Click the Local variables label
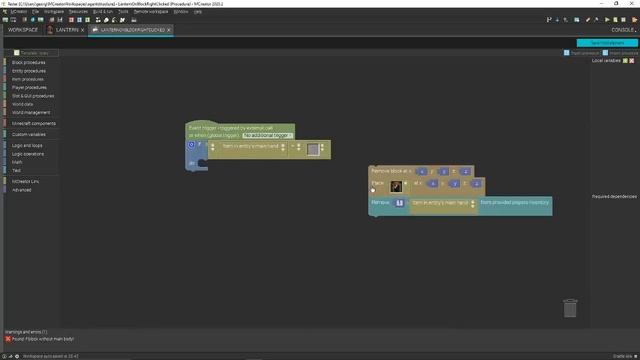The height and width of the screenshot is (360, 640). (606, 60)
